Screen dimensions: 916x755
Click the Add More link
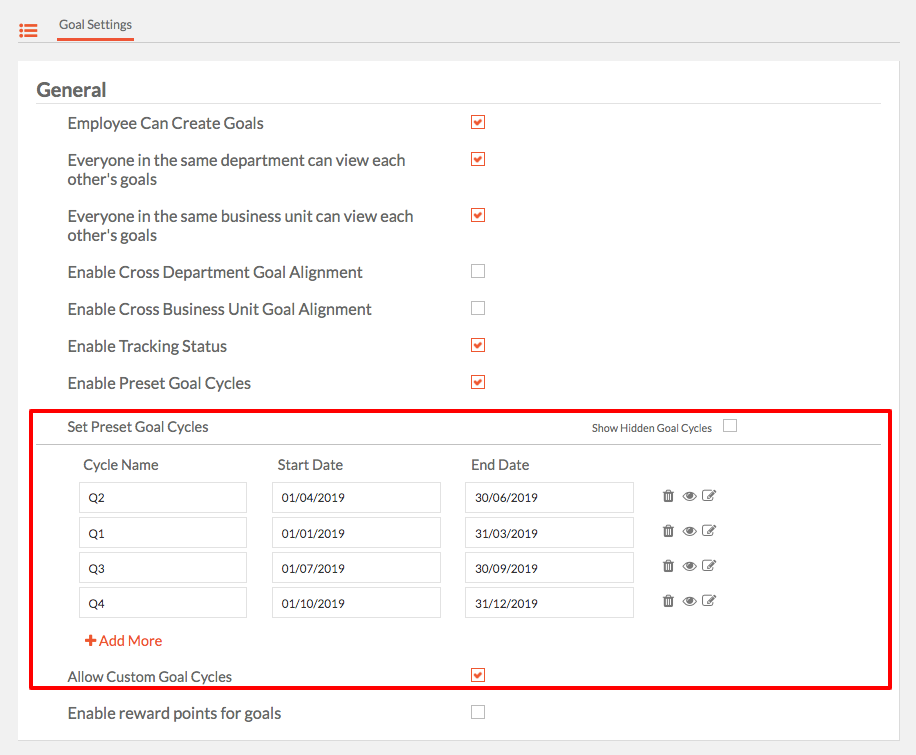pos(123,641)
